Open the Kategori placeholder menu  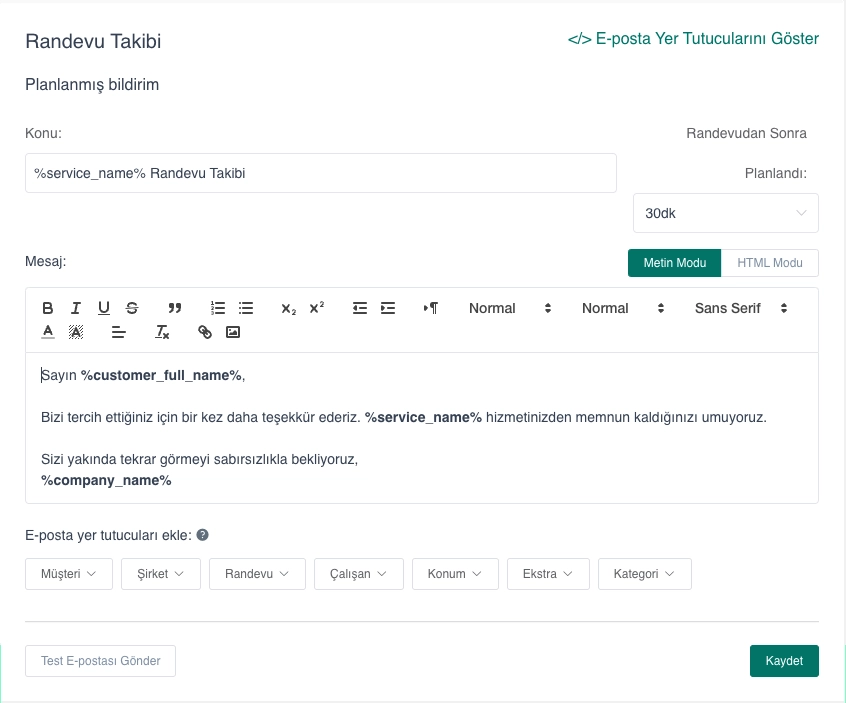point(644,574)
